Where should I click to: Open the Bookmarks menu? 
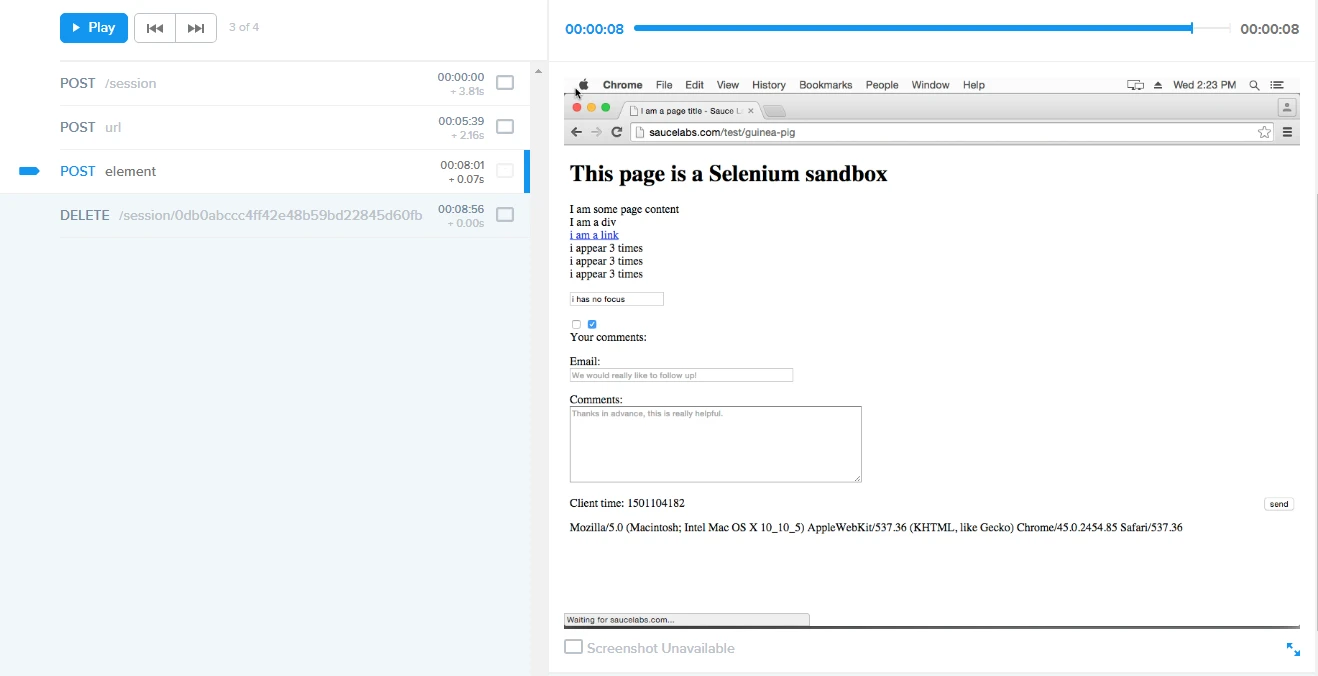tap(826, 85)
